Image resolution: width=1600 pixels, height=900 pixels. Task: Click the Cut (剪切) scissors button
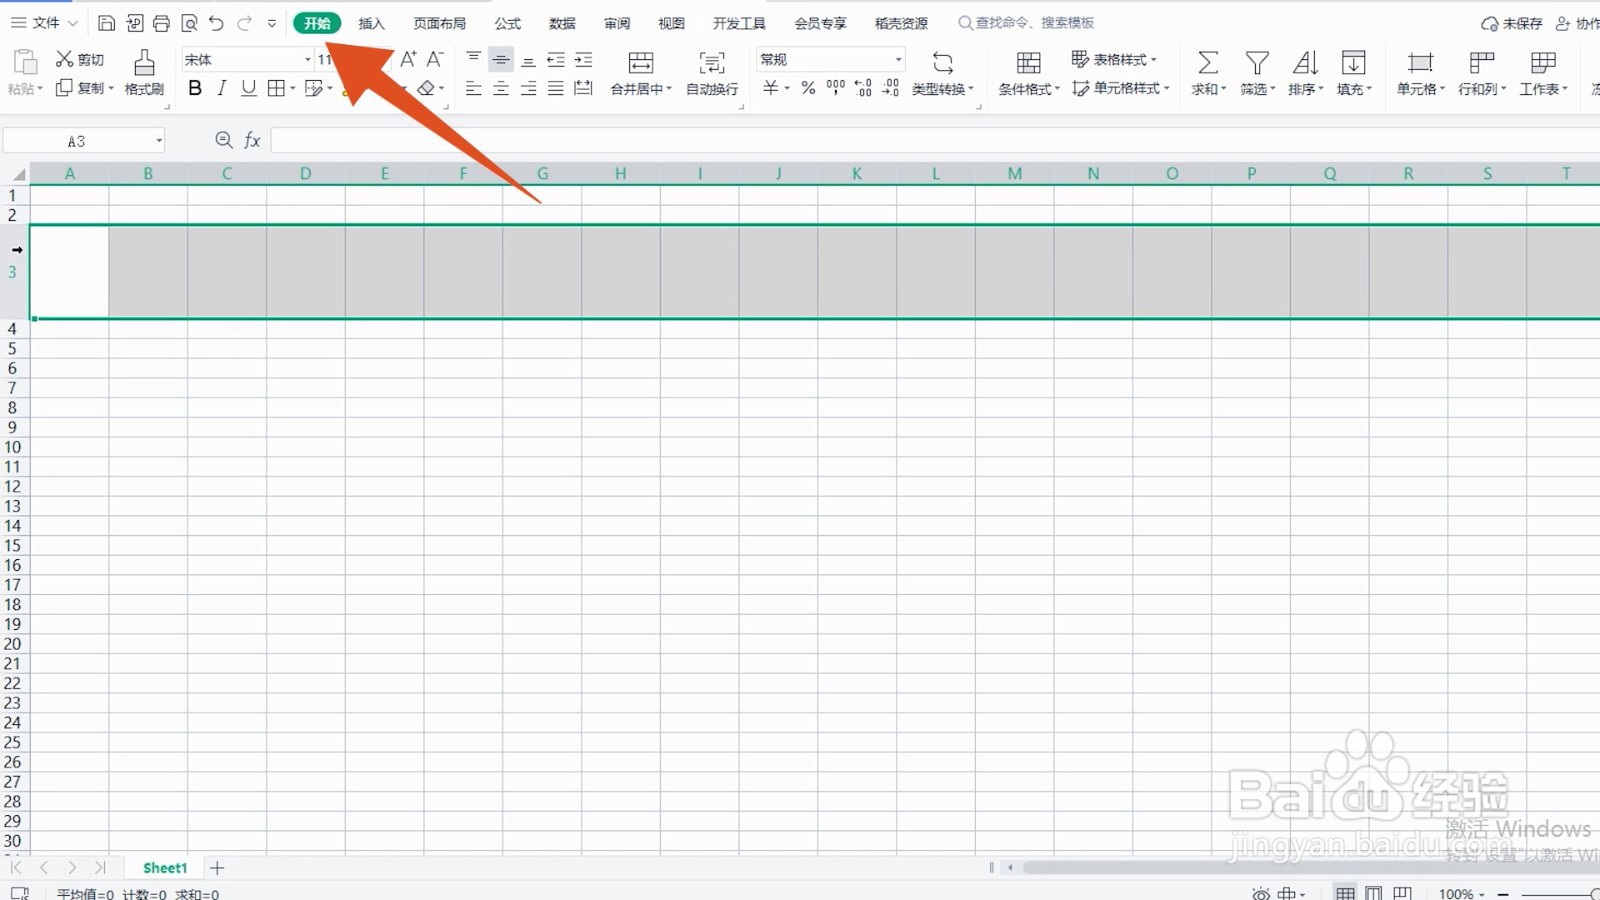(80, 60)
